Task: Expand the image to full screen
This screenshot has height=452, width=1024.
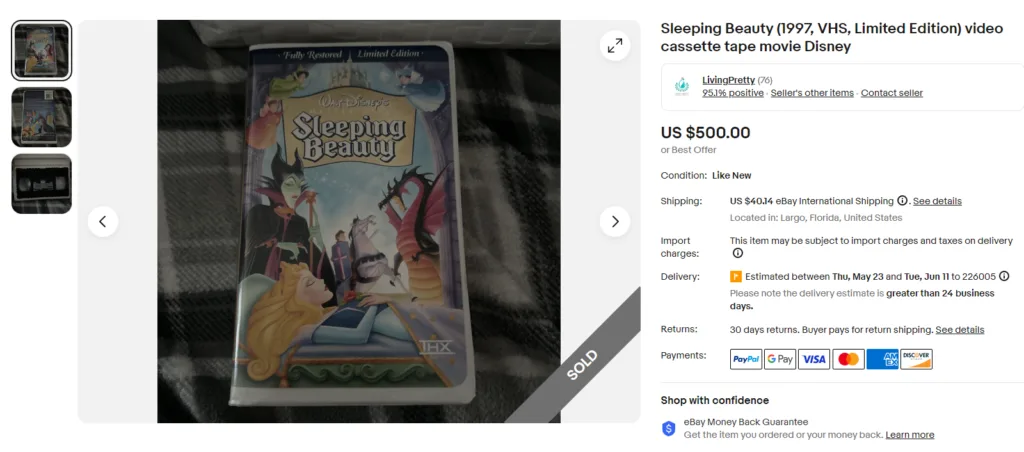Action: point(615,46)
